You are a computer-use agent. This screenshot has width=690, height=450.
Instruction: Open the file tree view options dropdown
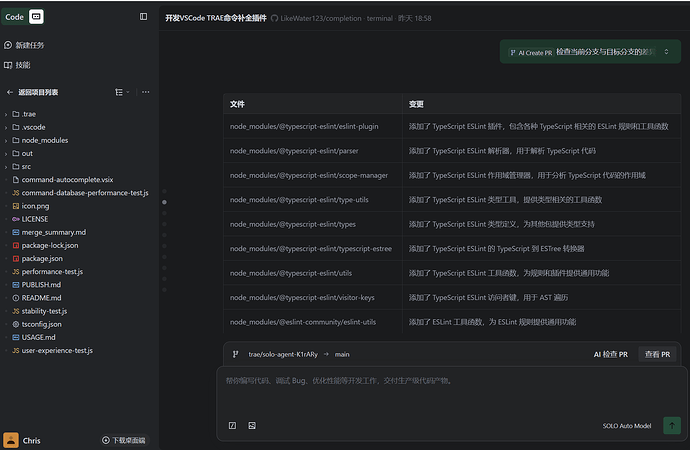point(121,92)
